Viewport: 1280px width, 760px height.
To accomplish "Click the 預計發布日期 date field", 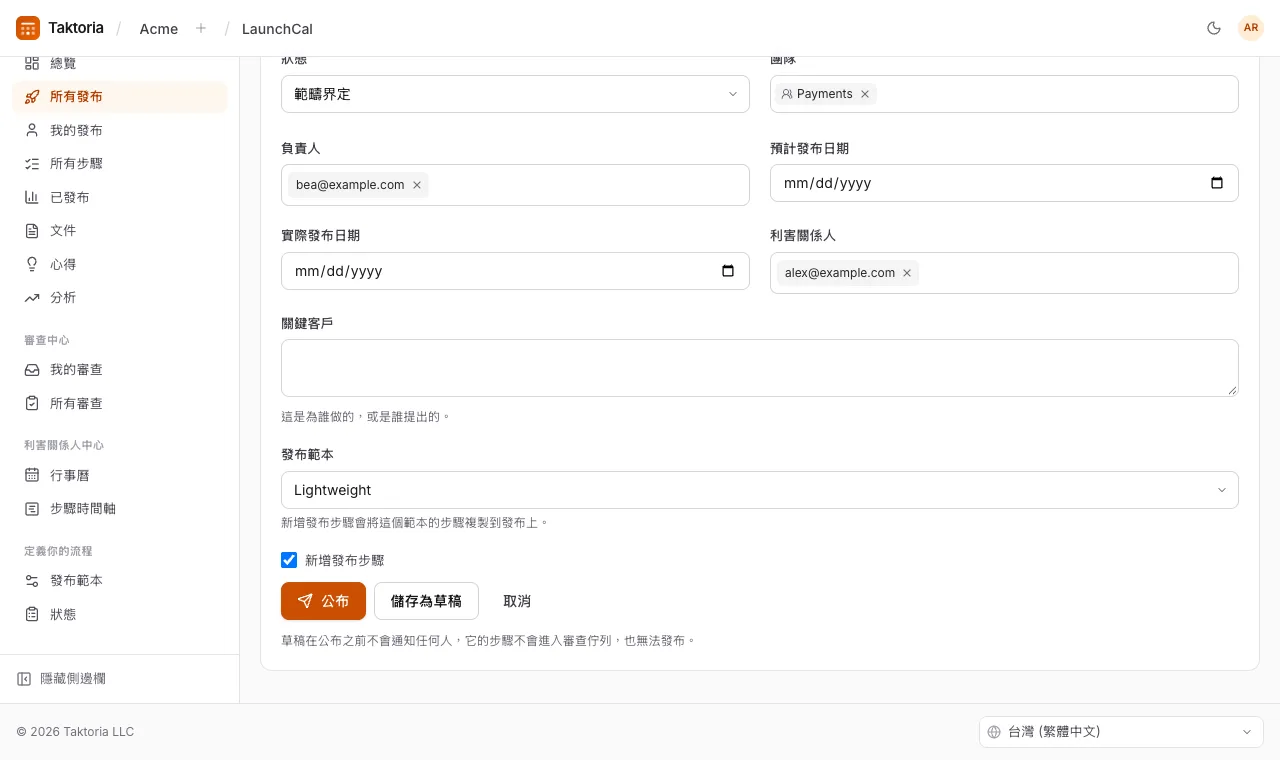I will click(x=1004, y=183).
